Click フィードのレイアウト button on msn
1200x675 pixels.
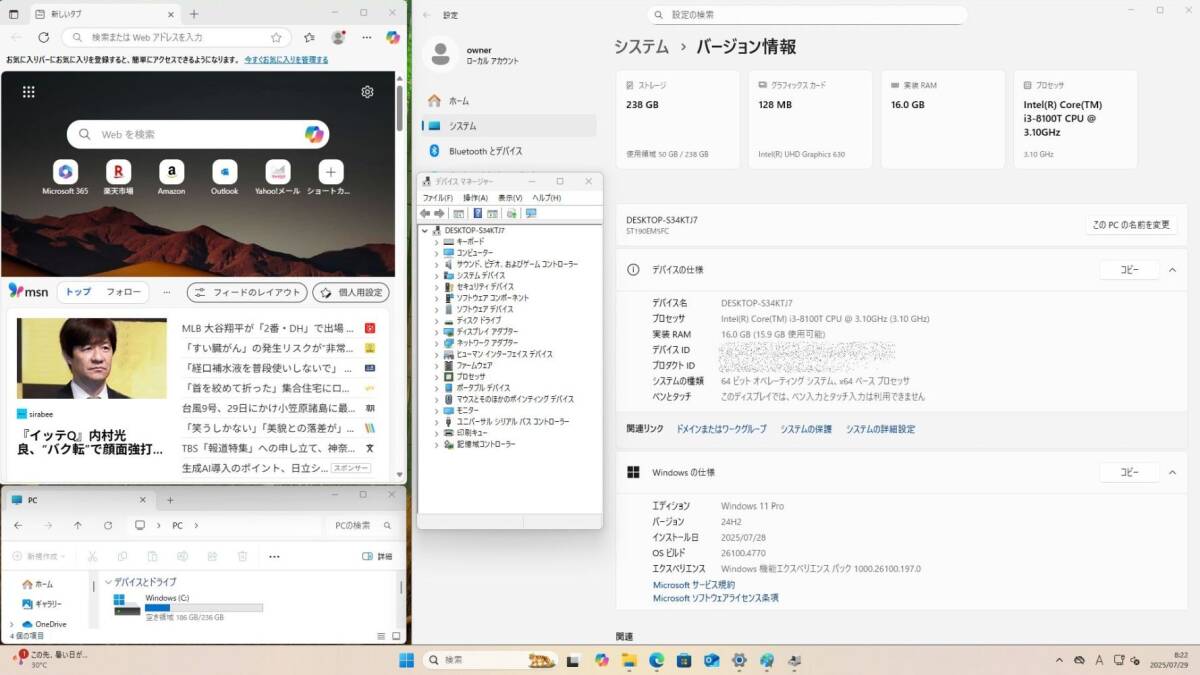247,292
